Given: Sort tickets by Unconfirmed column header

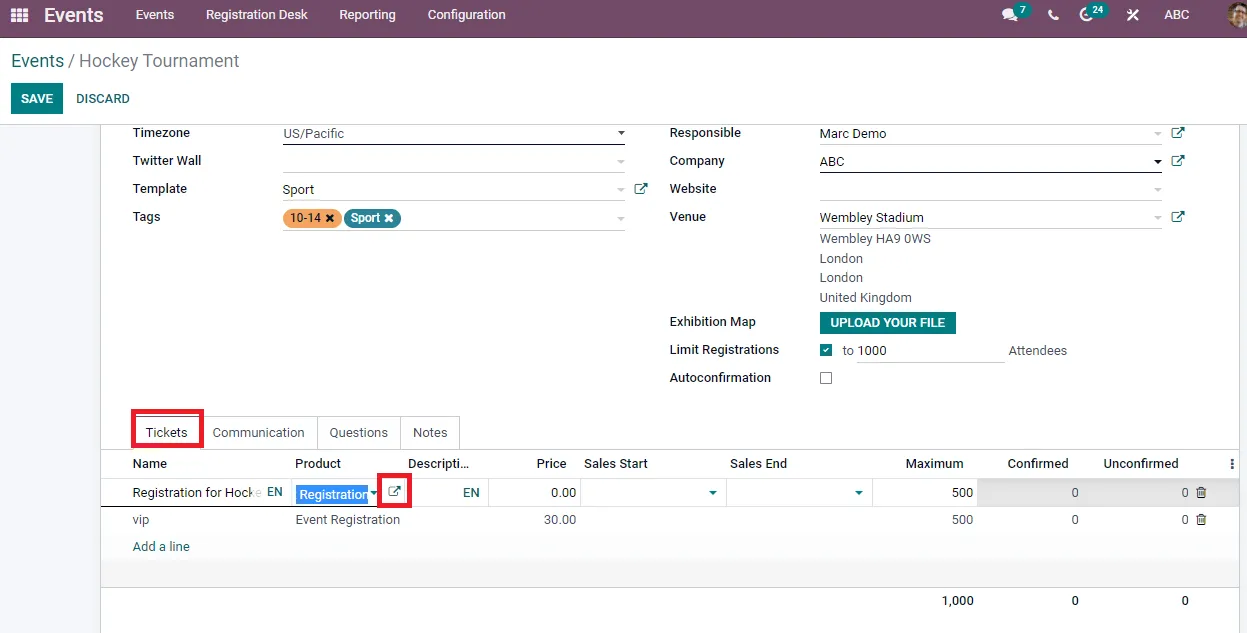Looking at the screenshot, I should pyautogui.click(x=1141, y=464).
